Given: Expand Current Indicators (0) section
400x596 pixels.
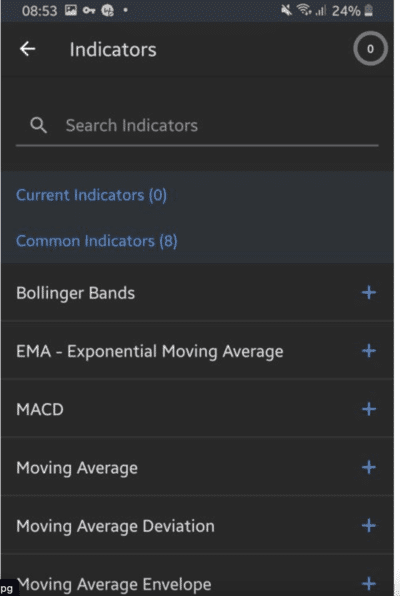Looking at the screenshot, I should pyautogui.click(x=91, y=195).
